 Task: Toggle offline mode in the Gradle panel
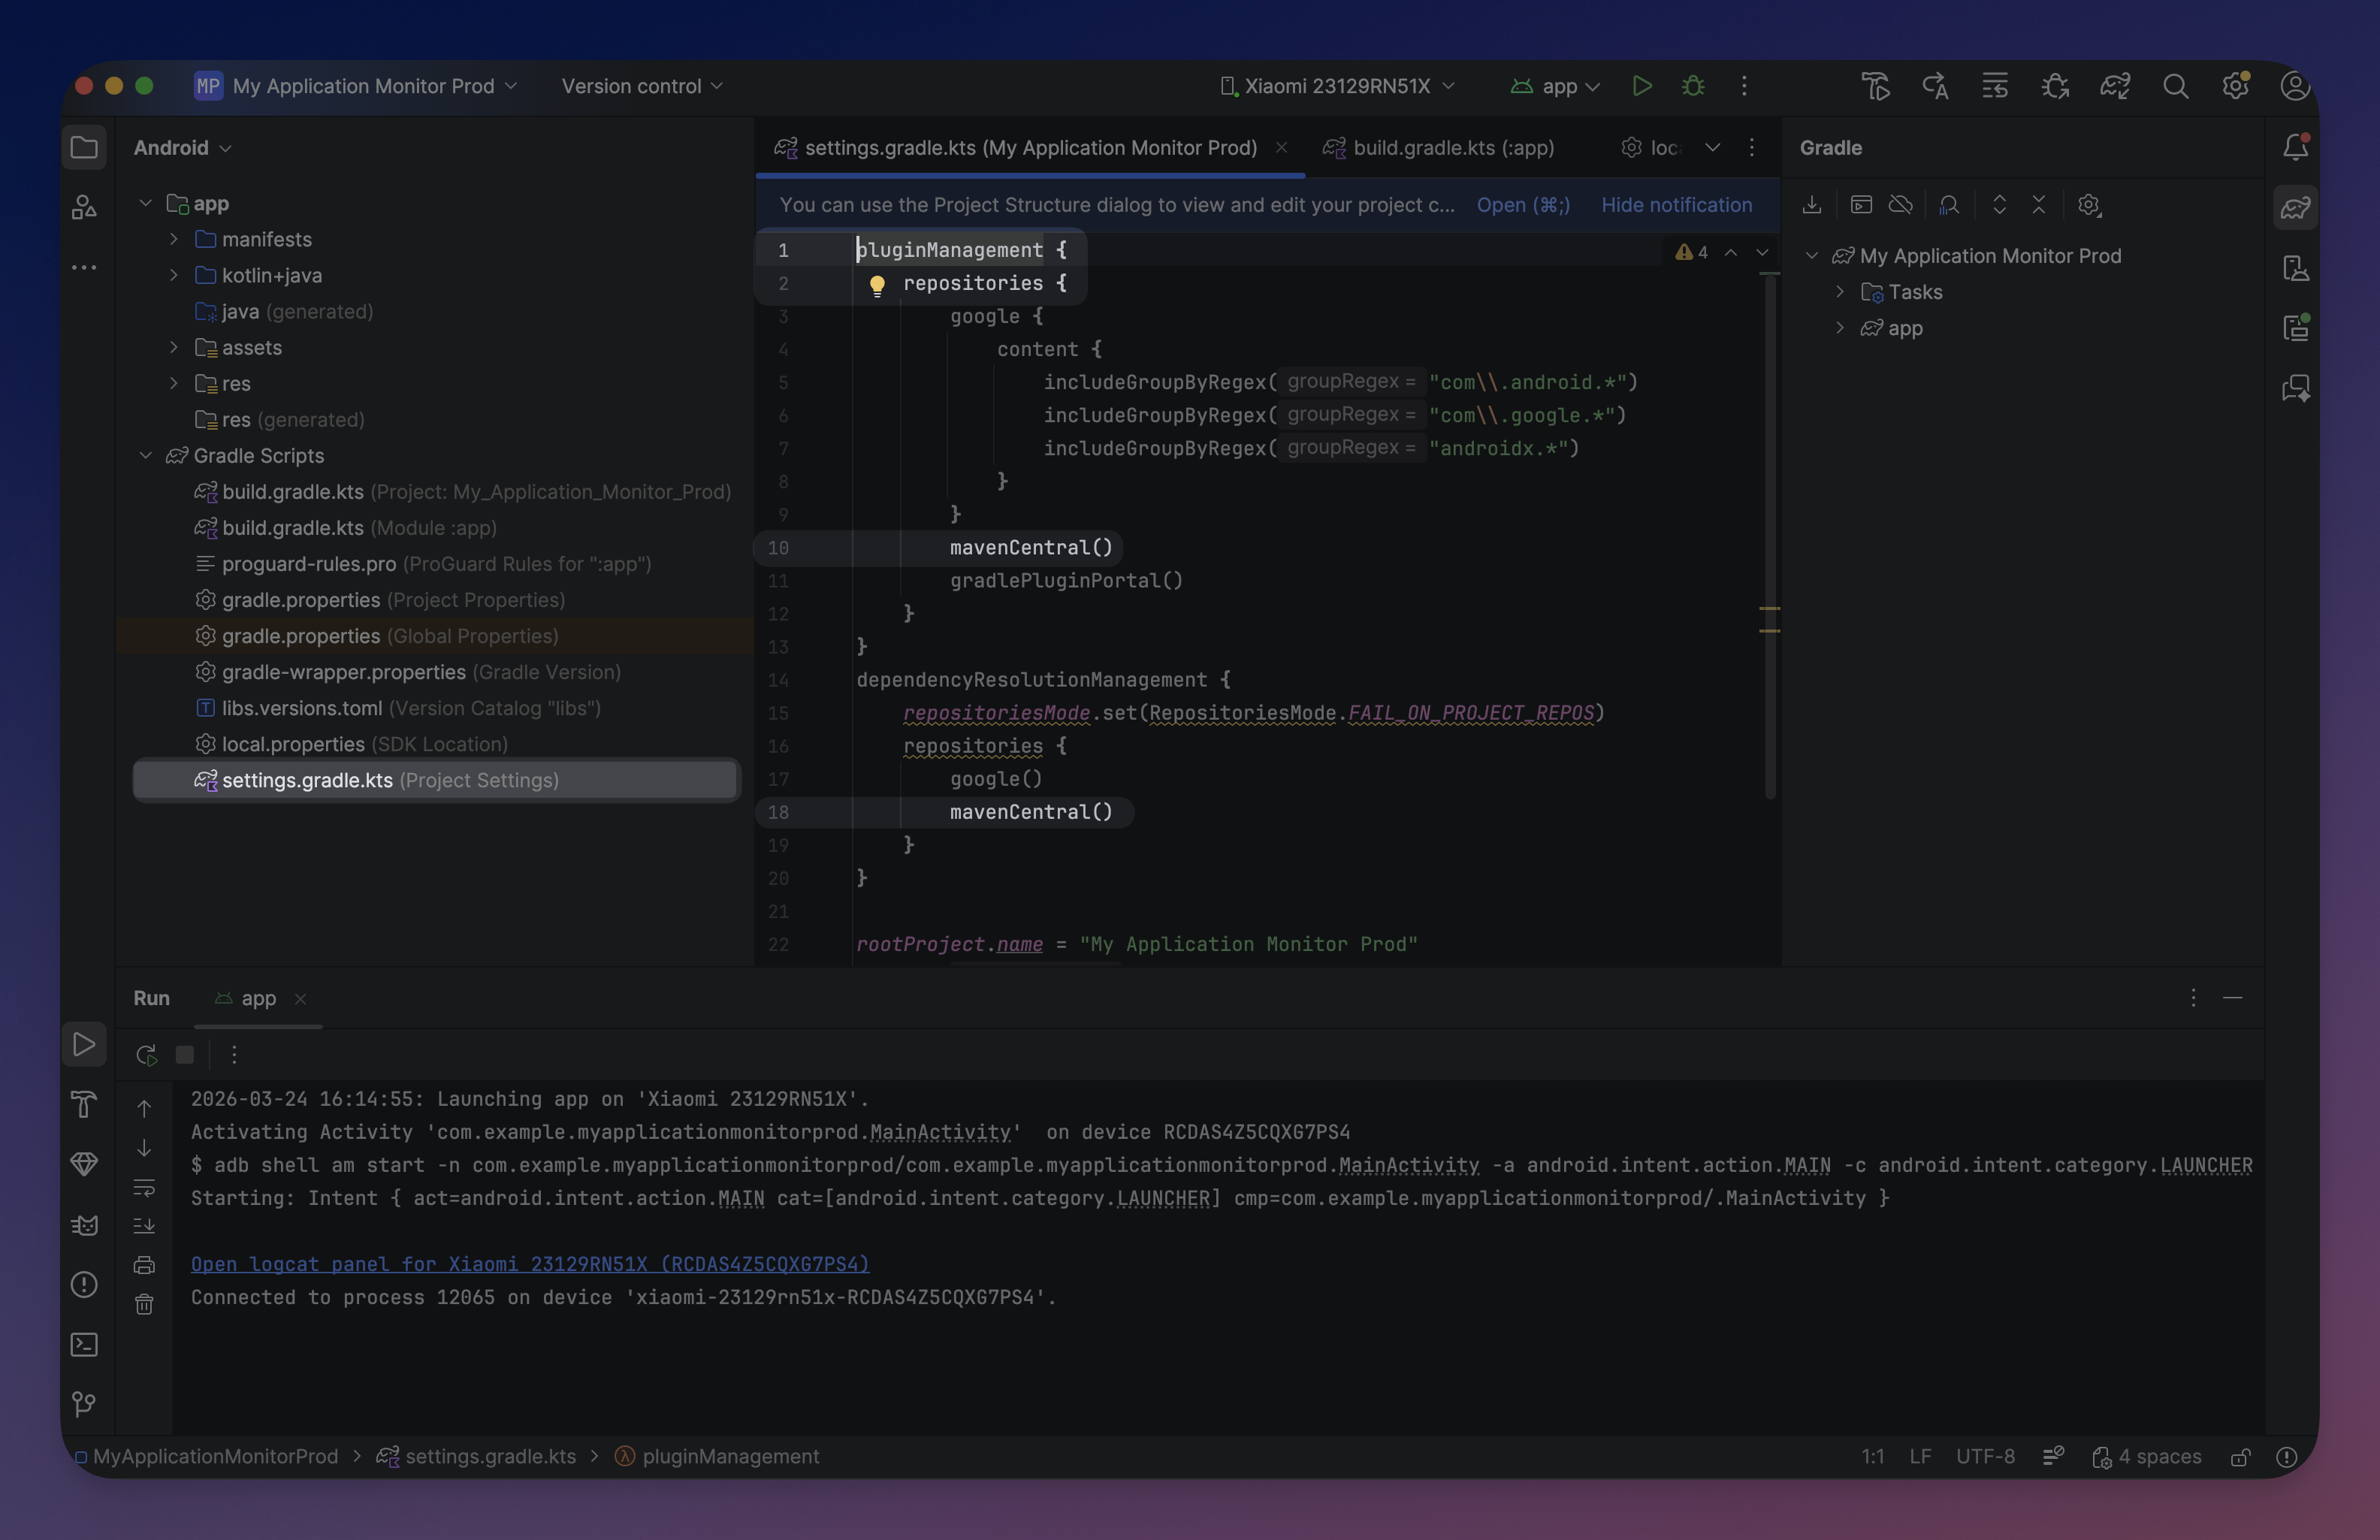(x=1901, y=205)
